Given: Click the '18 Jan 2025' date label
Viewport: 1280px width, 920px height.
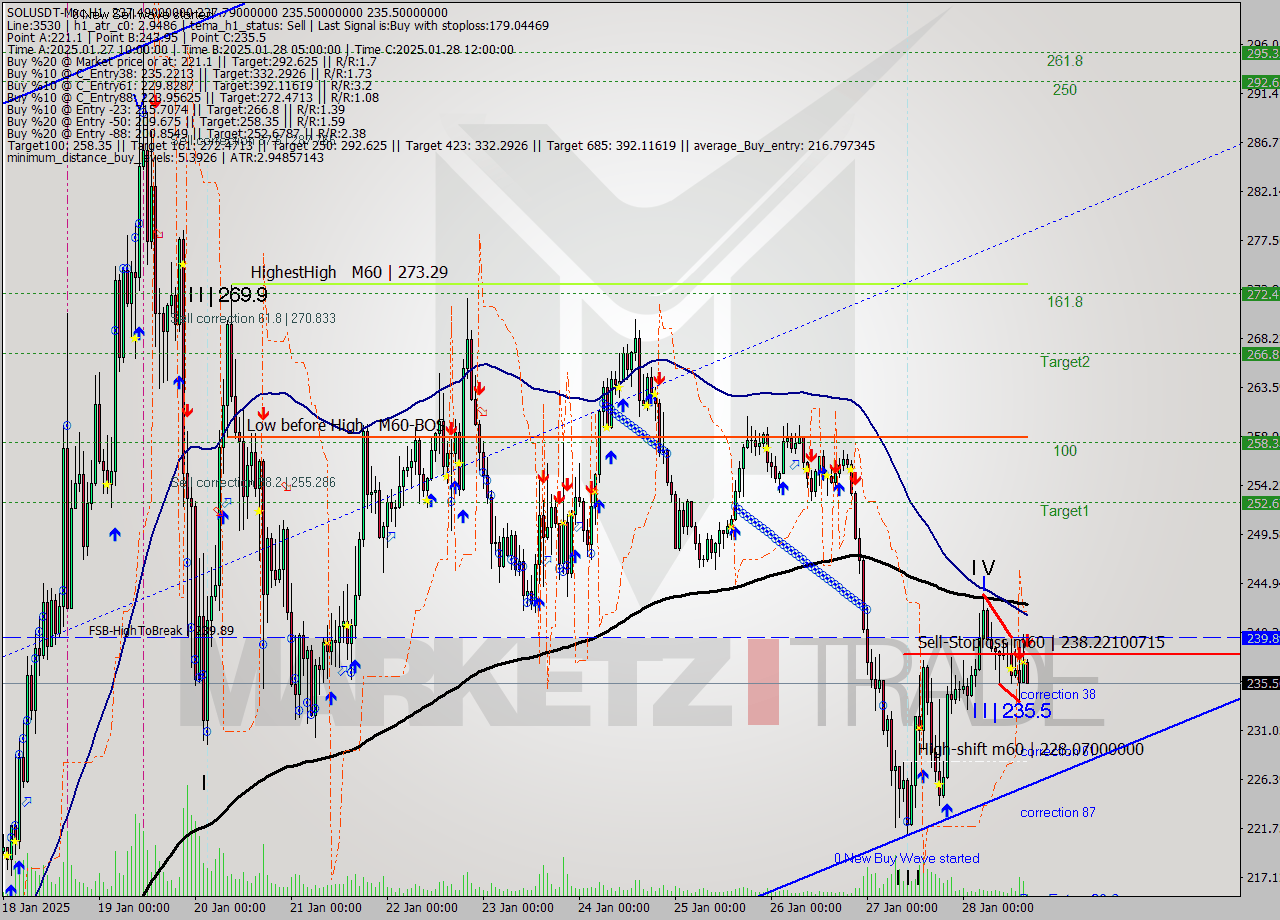Looking at the screenshot, I should (34, 908).
